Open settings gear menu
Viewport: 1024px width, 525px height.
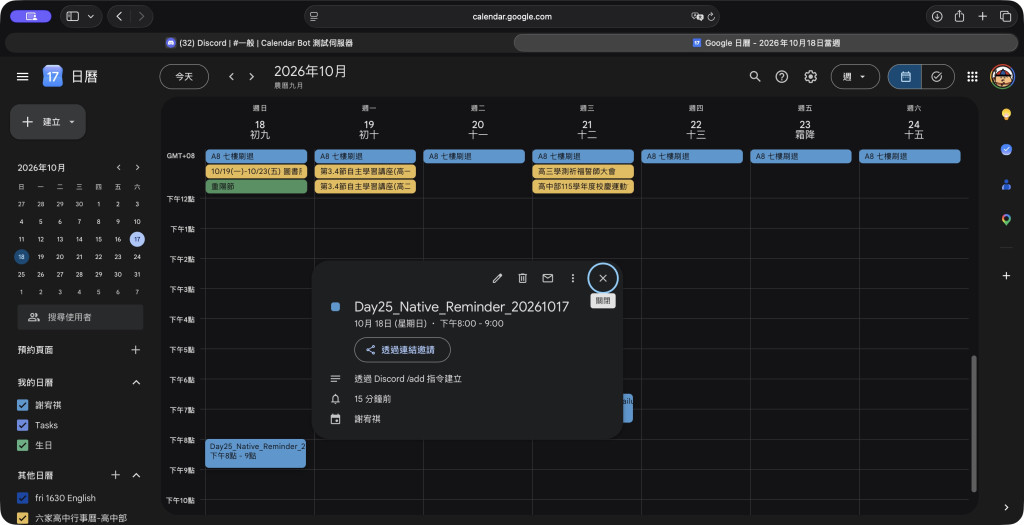click(810, 76)
